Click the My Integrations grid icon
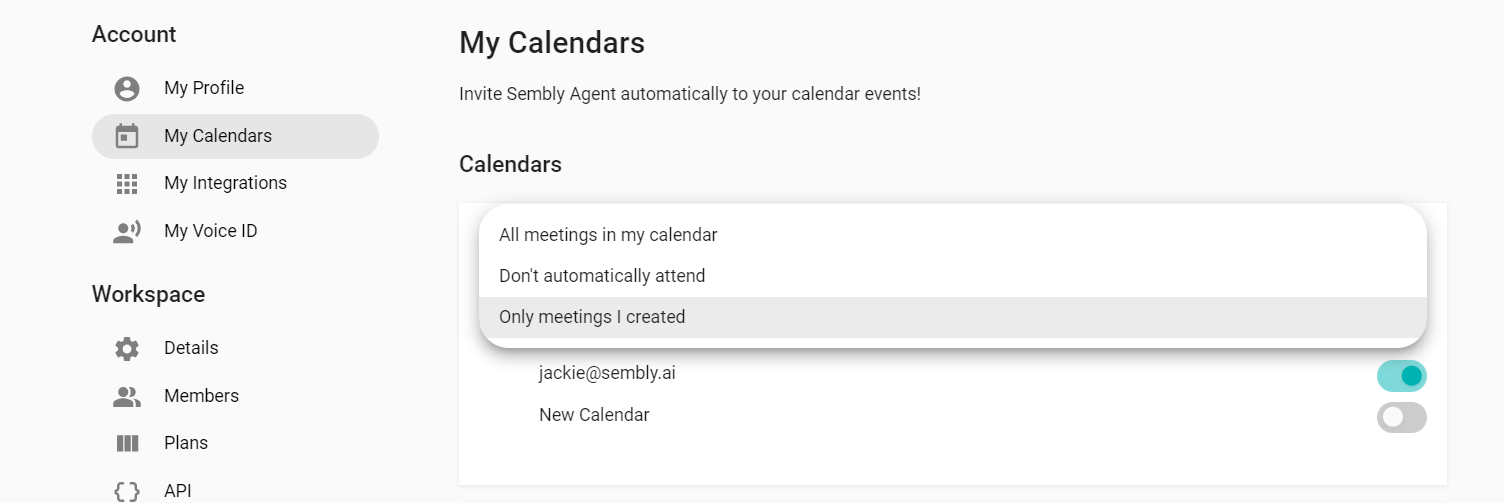The height and width of the screenshot is (503, 1504). click(x=127, y=184)
